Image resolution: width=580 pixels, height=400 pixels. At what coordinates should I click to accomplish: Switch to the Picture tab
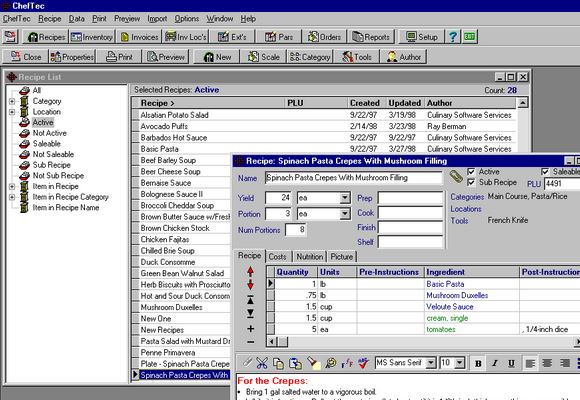(341, 256)
